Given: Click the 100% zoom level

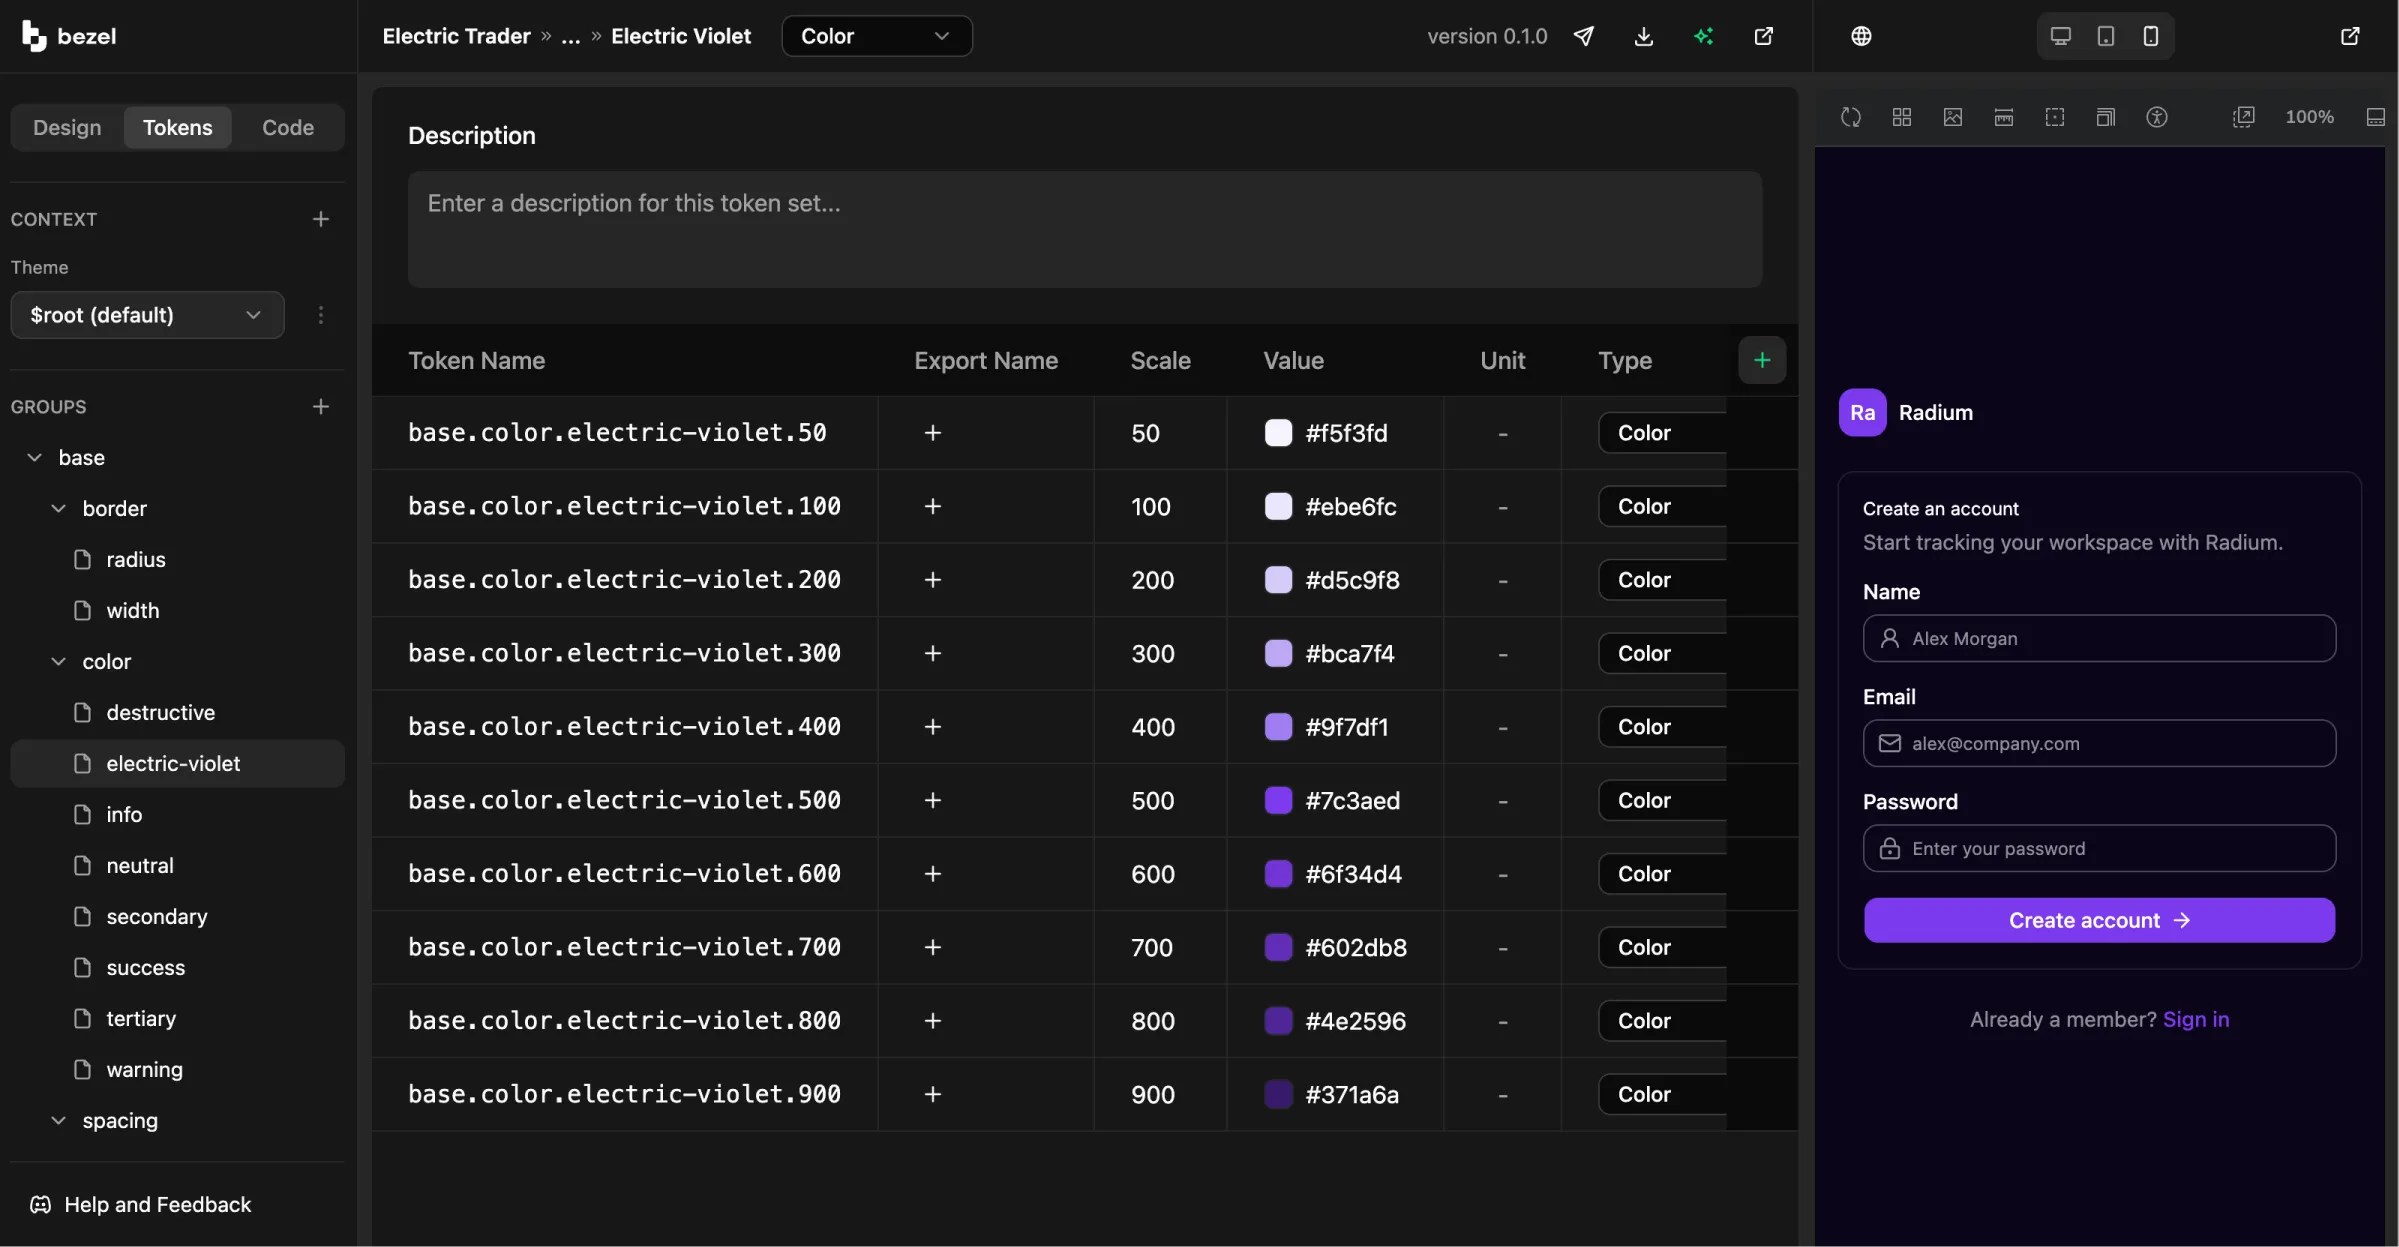Looking at the screenshot, I should coord(2309,117).
